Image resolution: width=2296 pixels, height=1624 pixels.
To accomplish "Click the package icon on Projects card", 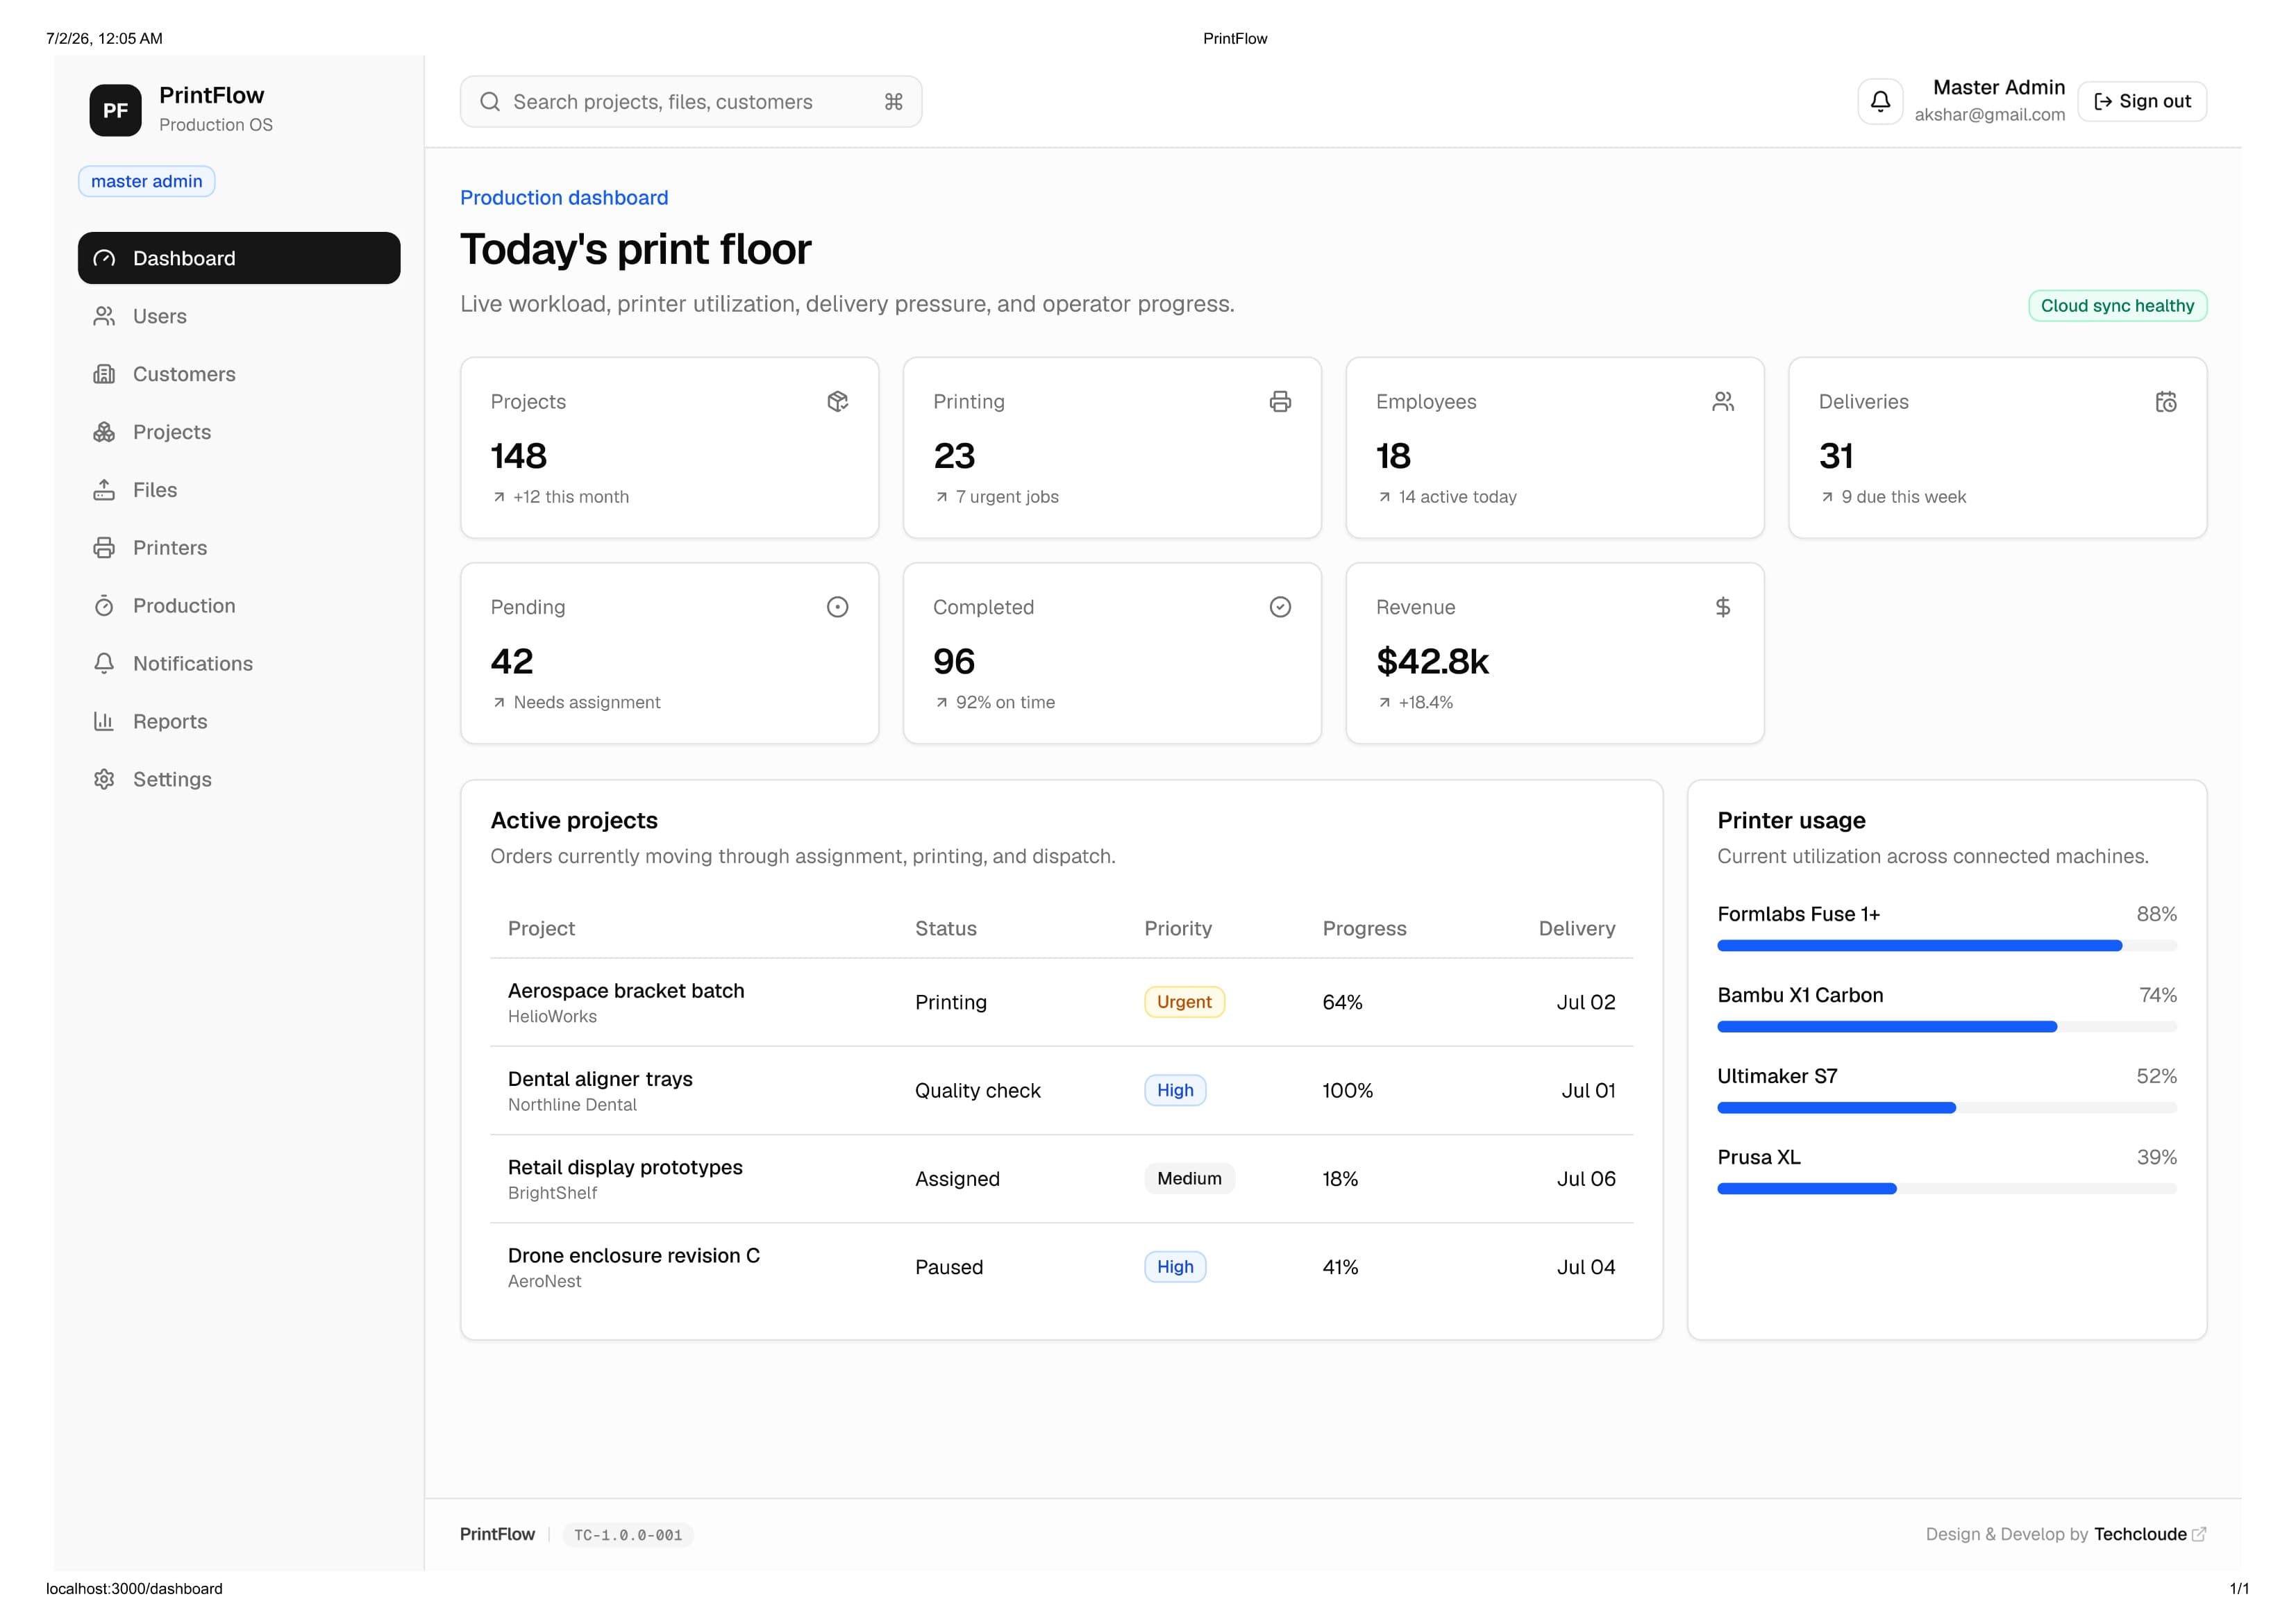I will [x=838, y=402].
